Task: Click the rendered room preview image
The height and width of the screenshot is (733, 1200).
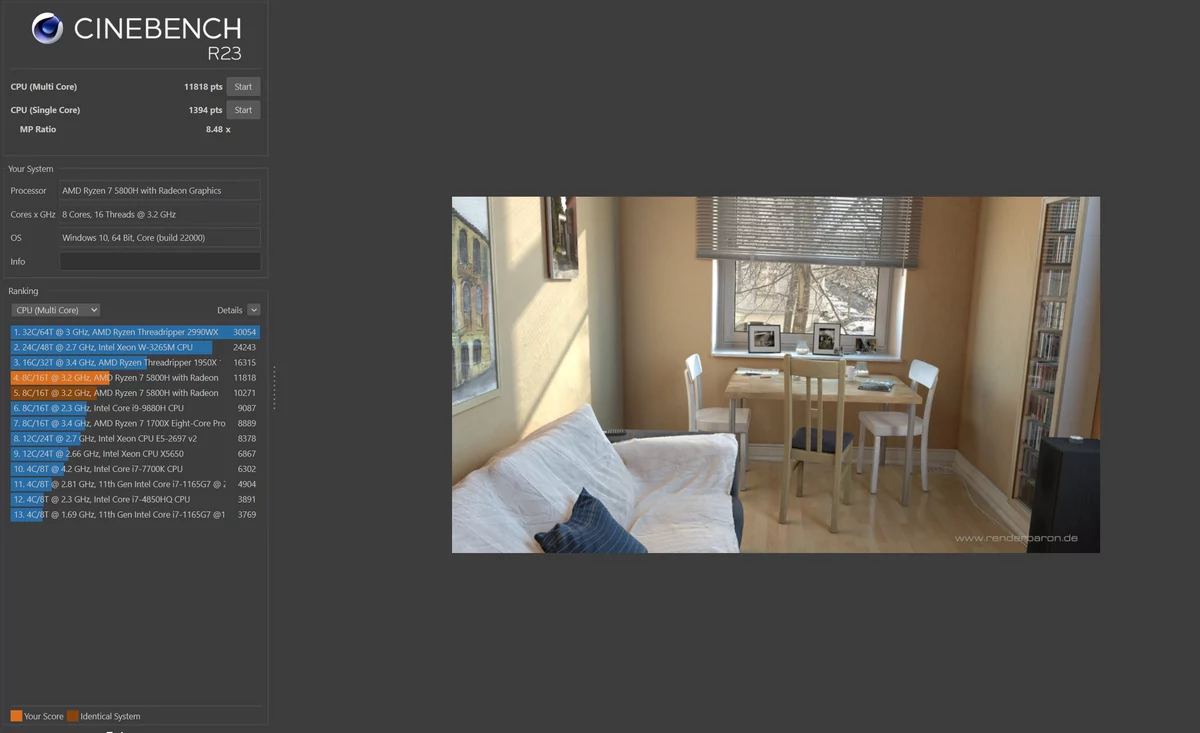Action: coord(776,374)
